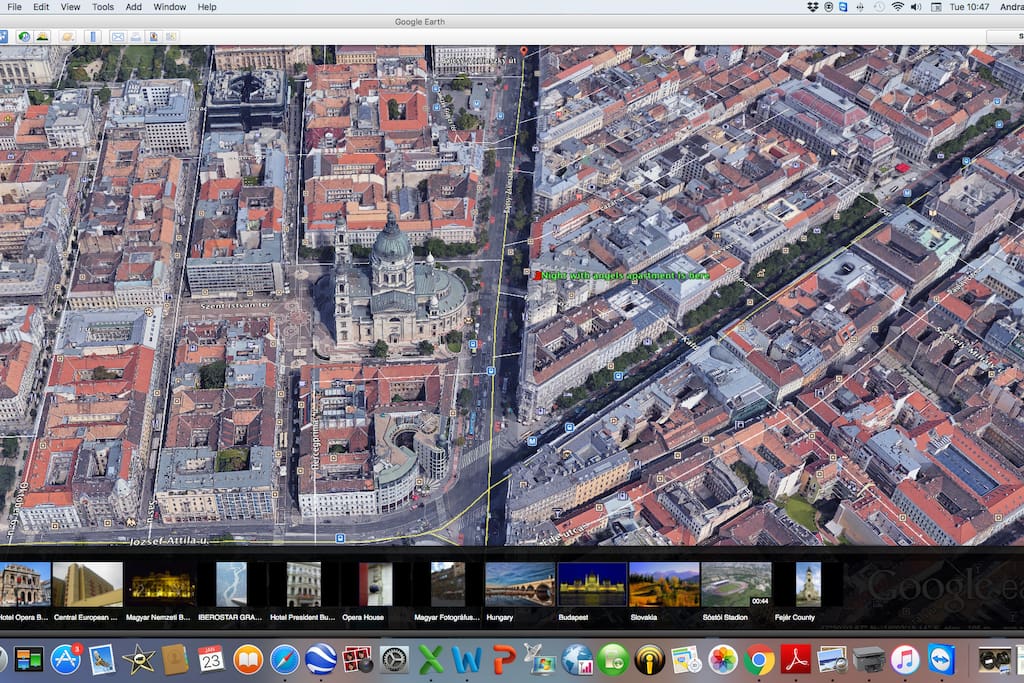Click the Adobe Acrobat dock icon

795,659
